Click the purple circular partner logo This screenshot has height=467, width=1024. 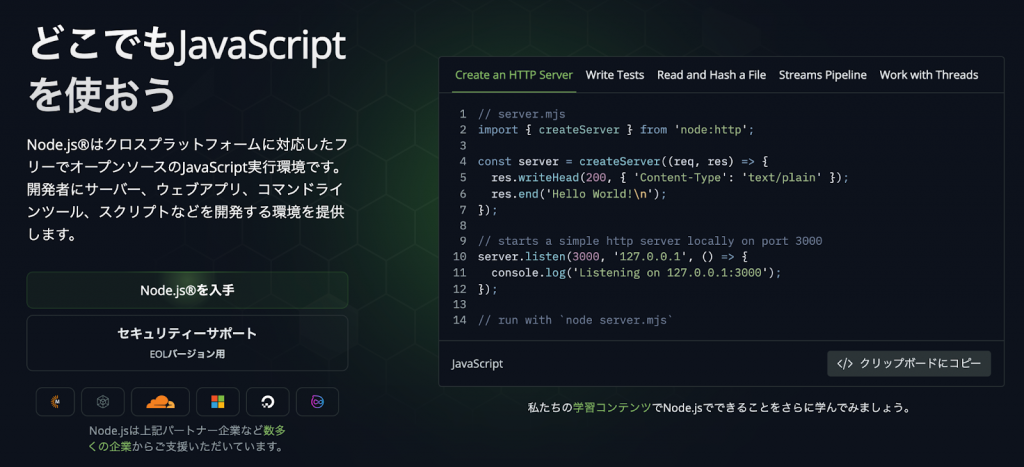pyautogui.click(x=317, y=401)
